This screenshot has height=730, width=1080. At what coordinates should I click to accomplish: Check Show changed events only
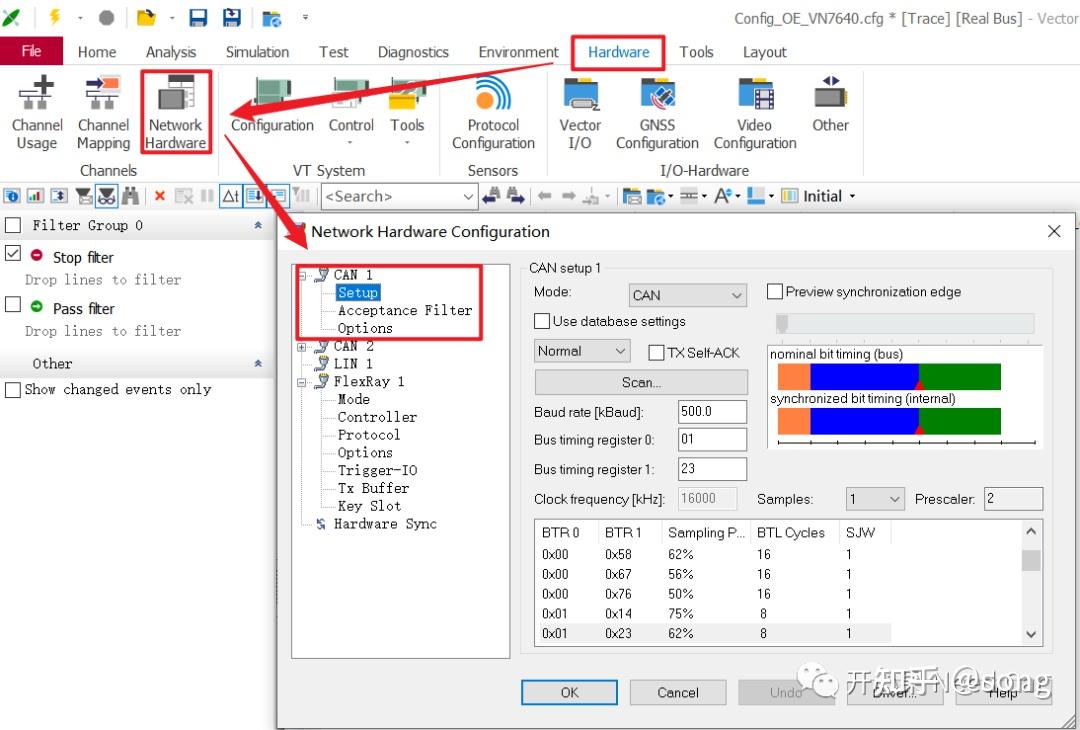tap(12, 390)
